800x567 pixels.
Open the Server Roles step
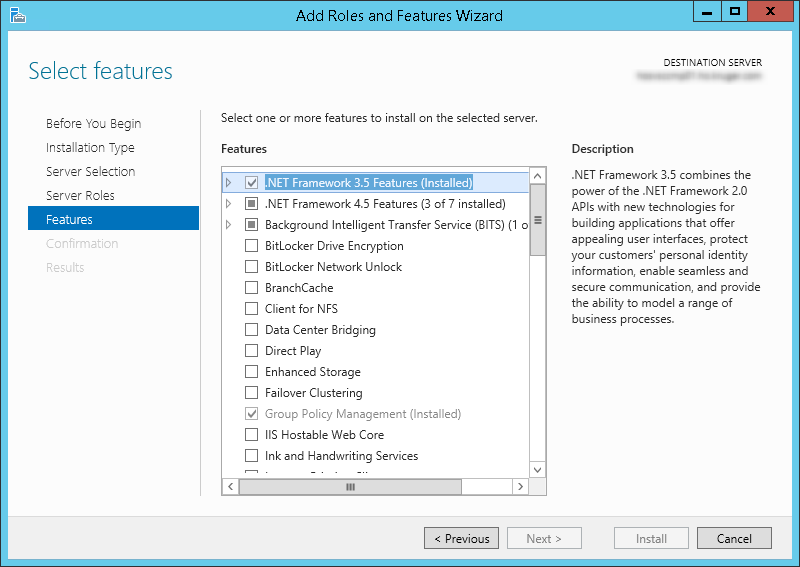80,195
